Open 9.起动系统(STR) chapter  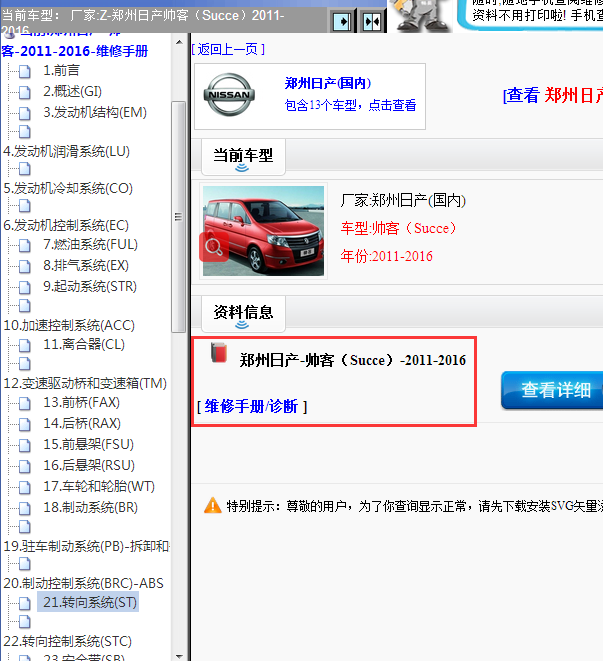90,287
